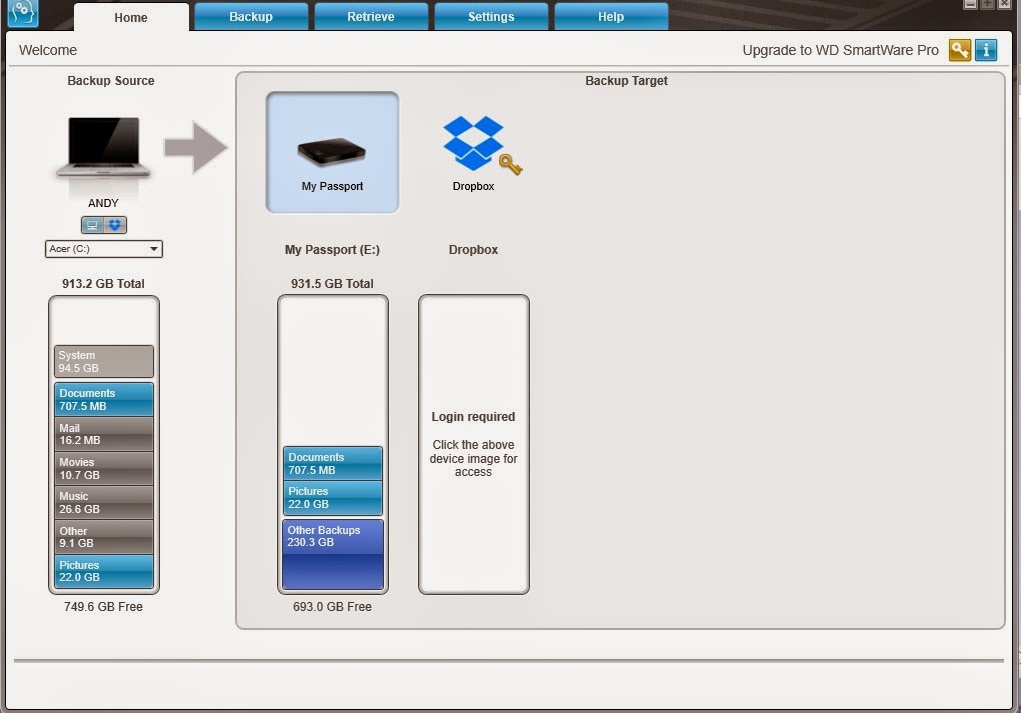
Task: Click the Movies 10.7 GB category
Action: coord(104,468)
